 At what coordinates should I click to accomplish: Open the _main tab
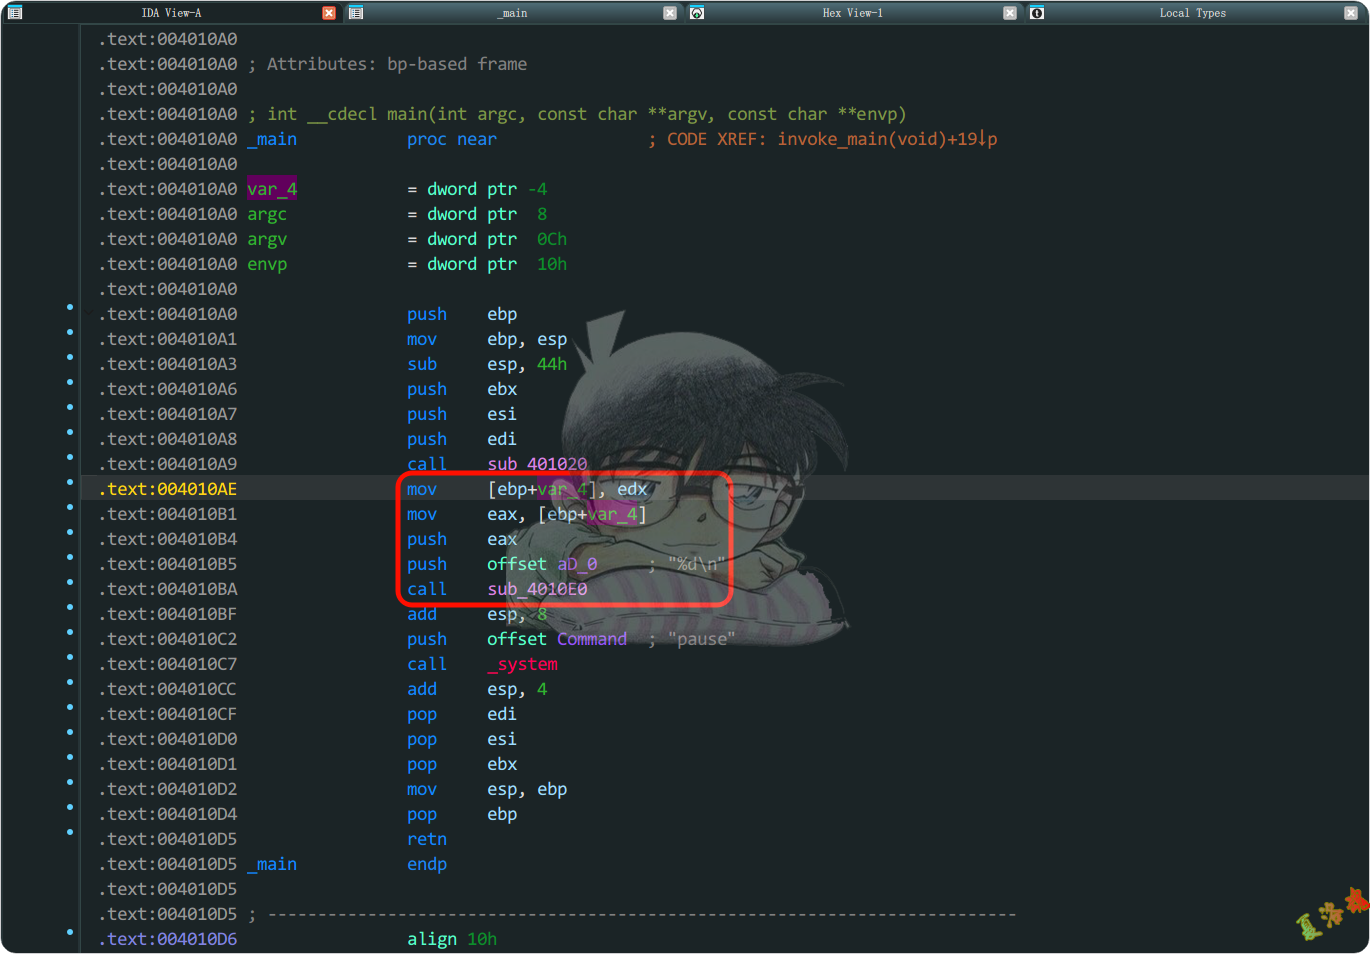[513, 13]
